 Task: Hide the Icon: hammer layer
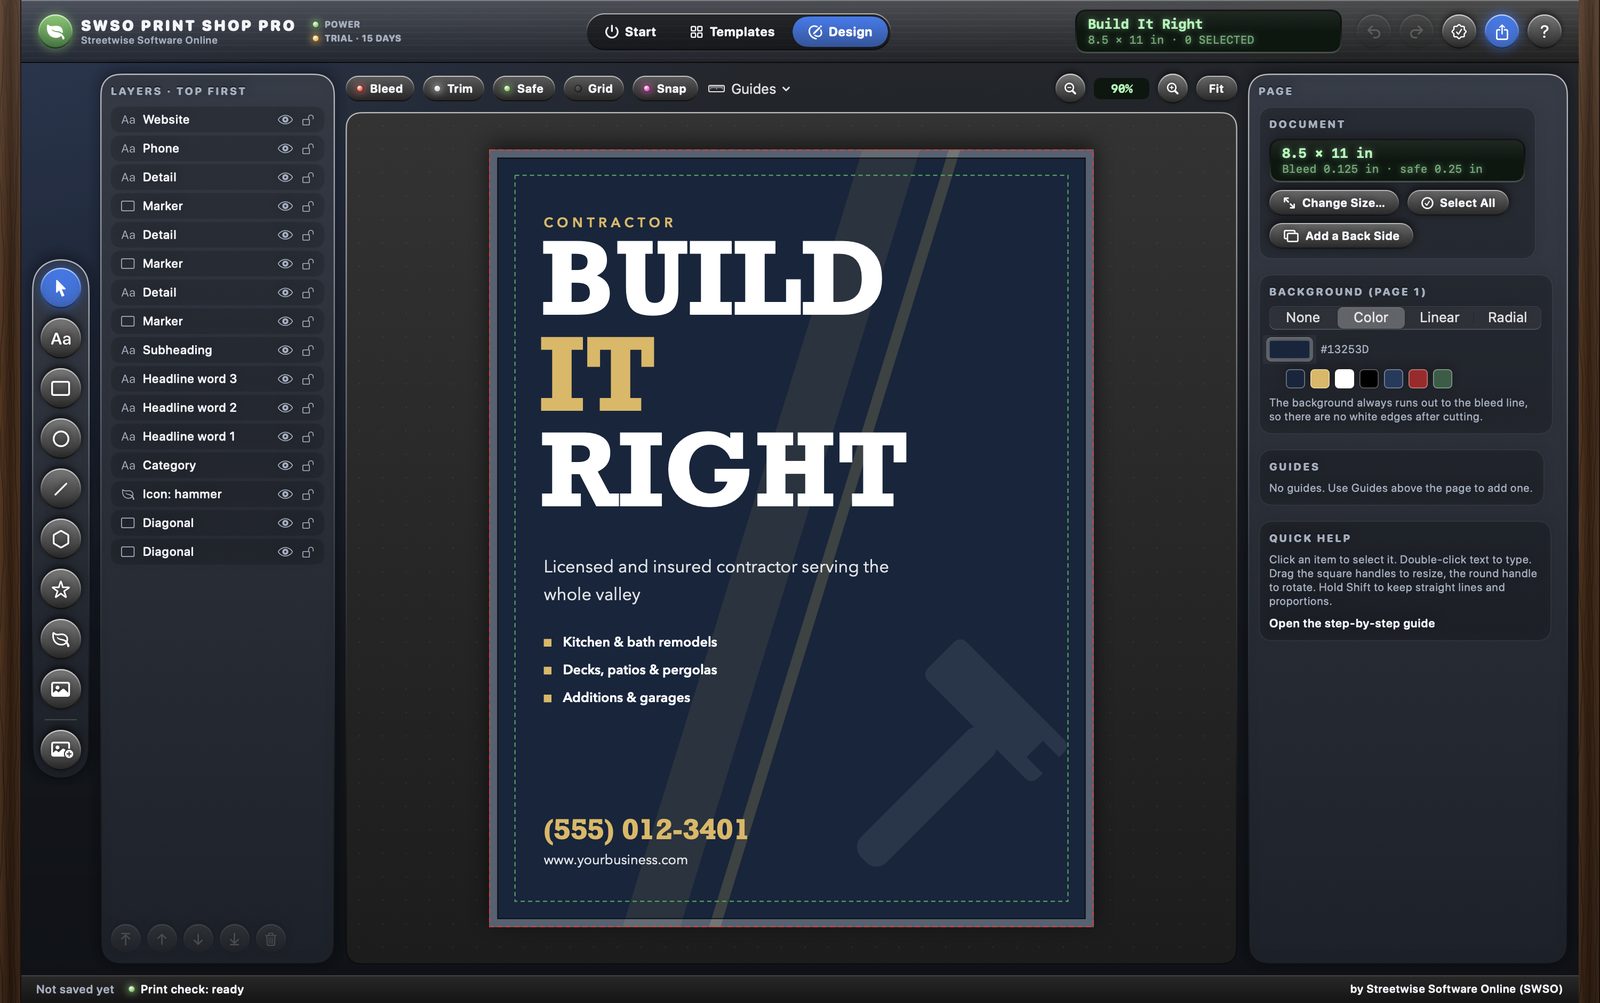point(285,494)
